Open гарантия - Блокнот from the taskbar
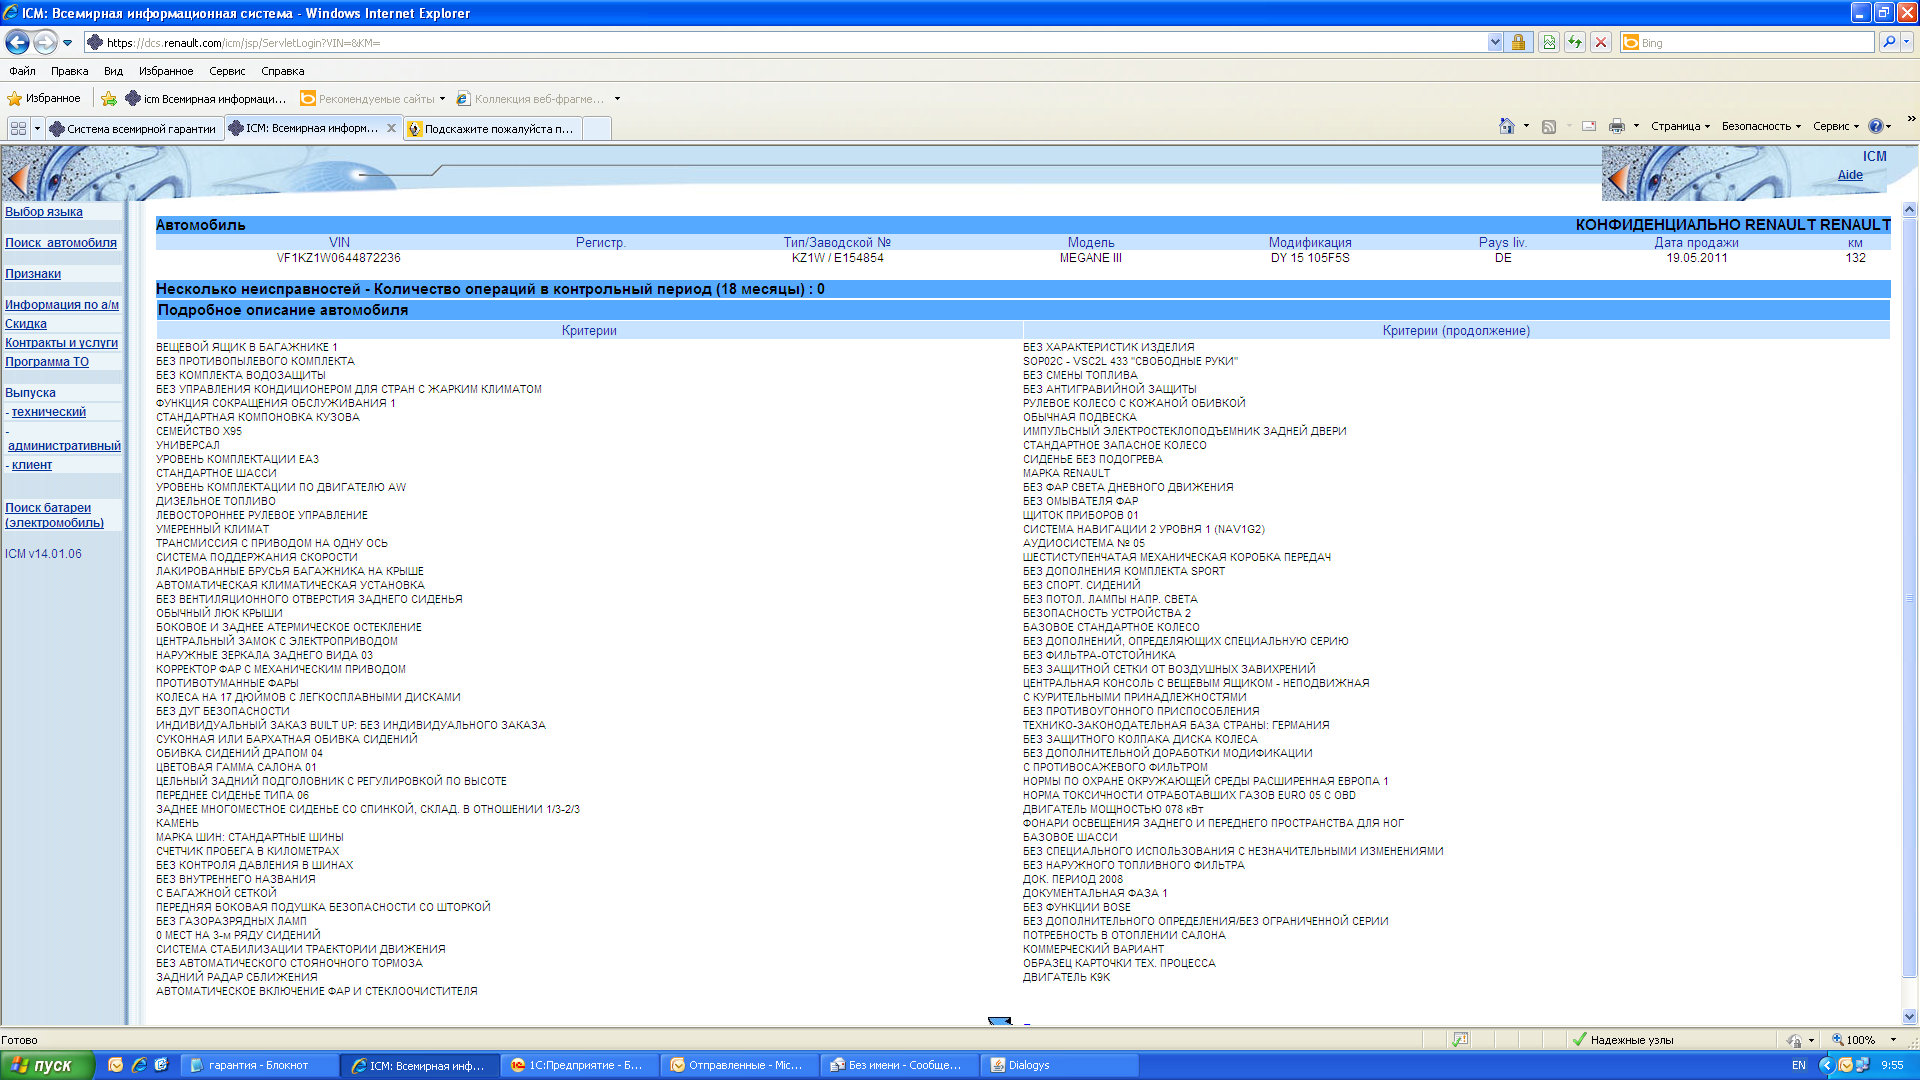 (258, 1065)
